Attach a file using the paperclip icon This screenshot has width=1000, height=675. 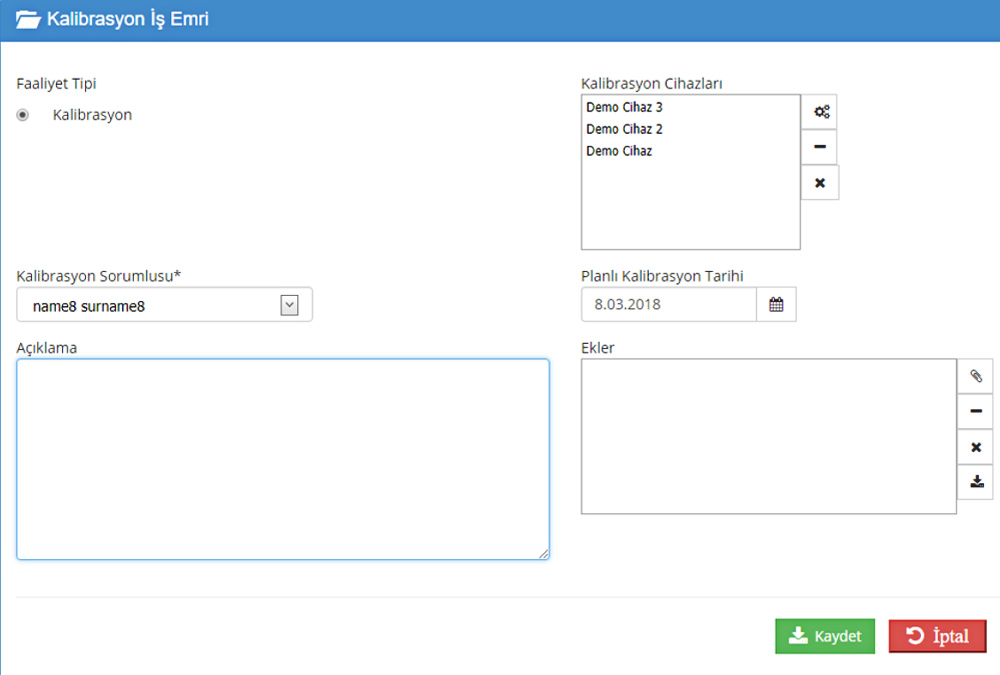coord(975,377)
